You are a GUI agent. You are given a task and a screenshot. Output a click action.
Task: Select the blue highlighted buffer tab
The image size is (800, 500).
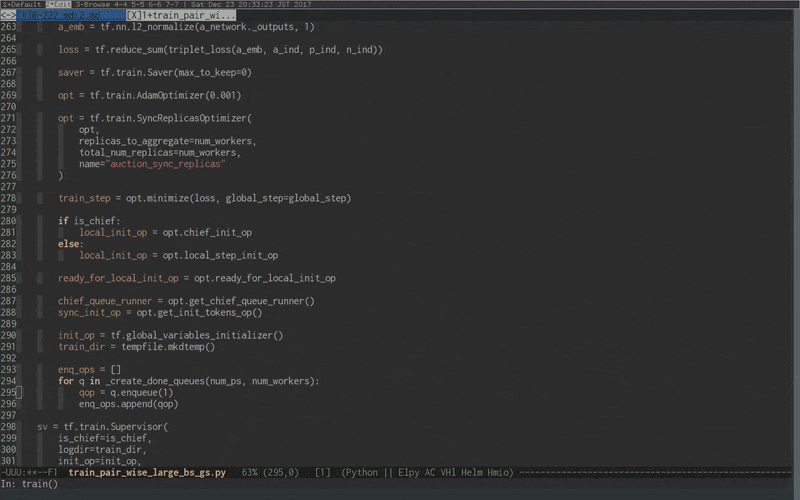tap(71, 15)
